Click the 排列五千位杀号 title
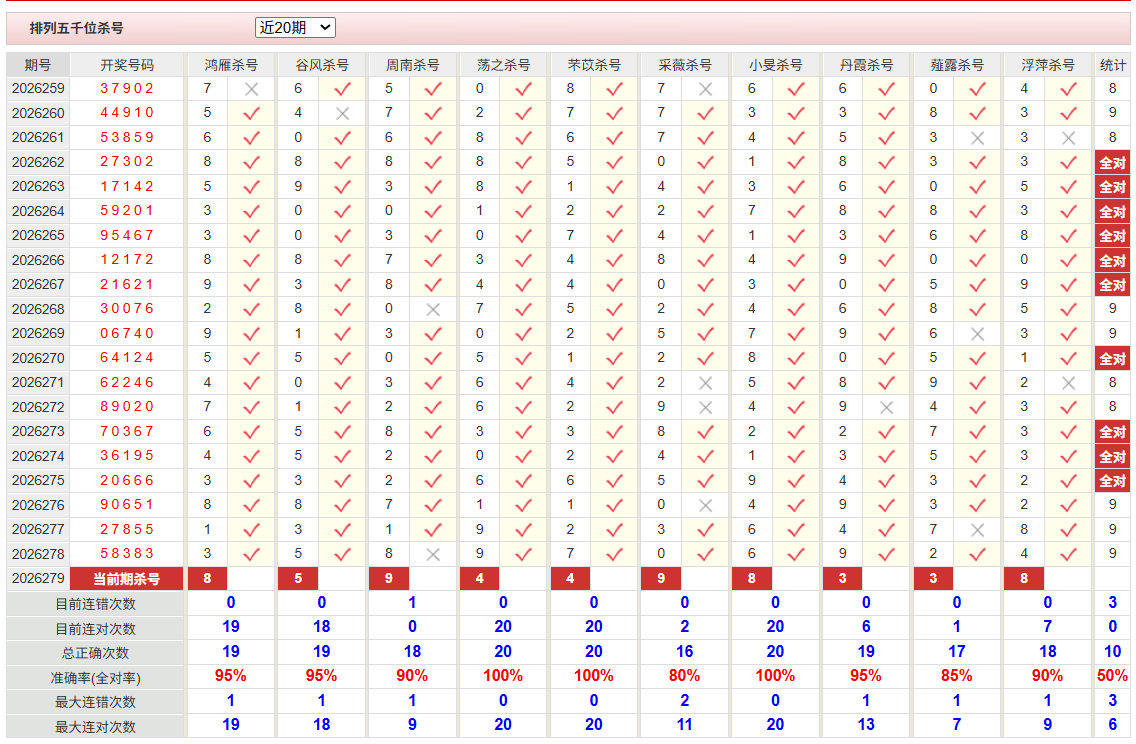 [x=76, y=28]
